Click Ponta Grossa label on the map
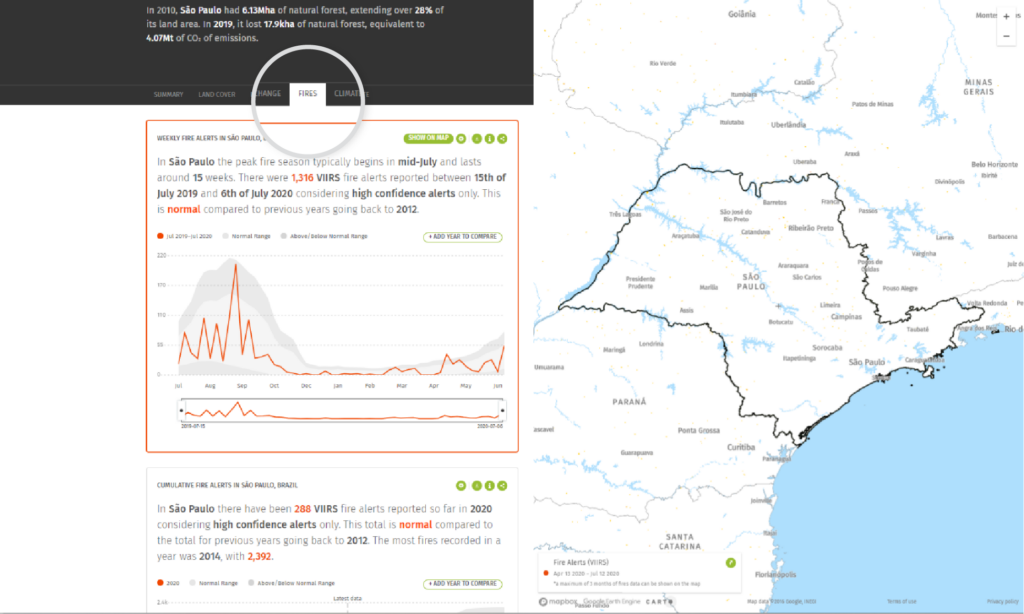 point(699,430)
